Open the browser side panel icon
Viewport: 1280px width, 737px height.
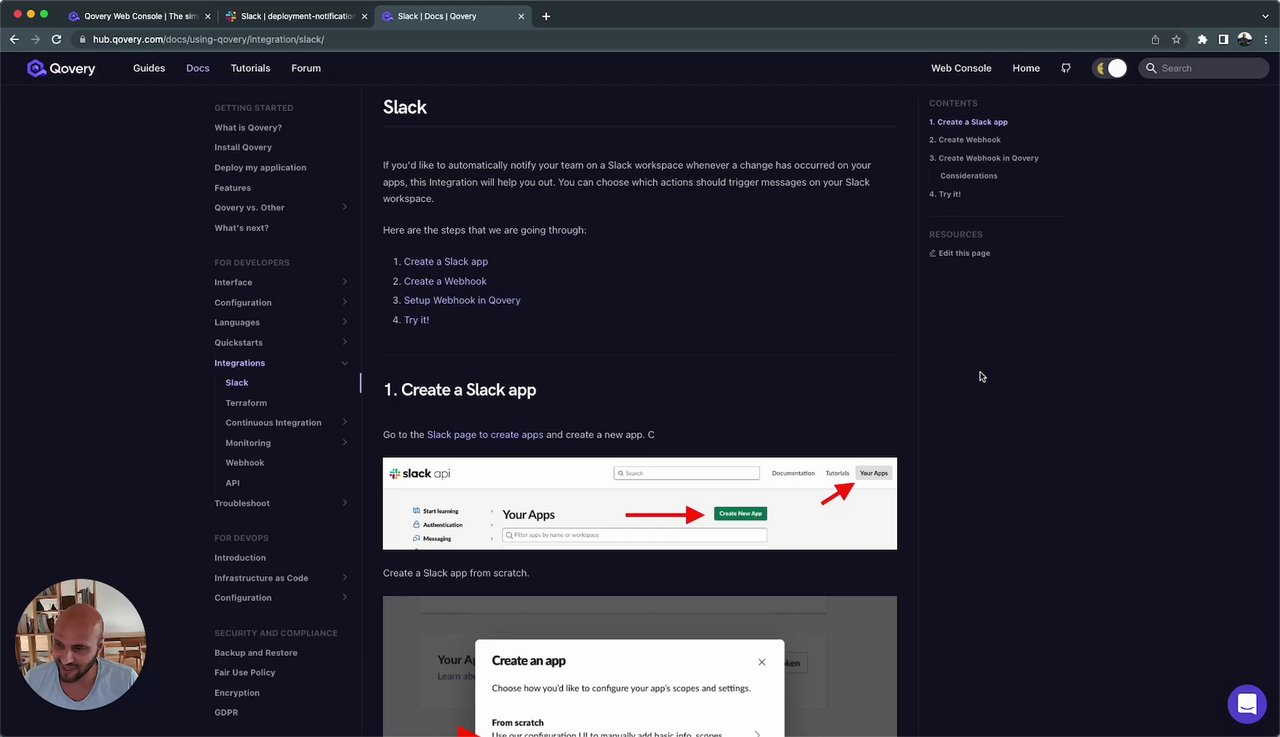point(1223,39)
